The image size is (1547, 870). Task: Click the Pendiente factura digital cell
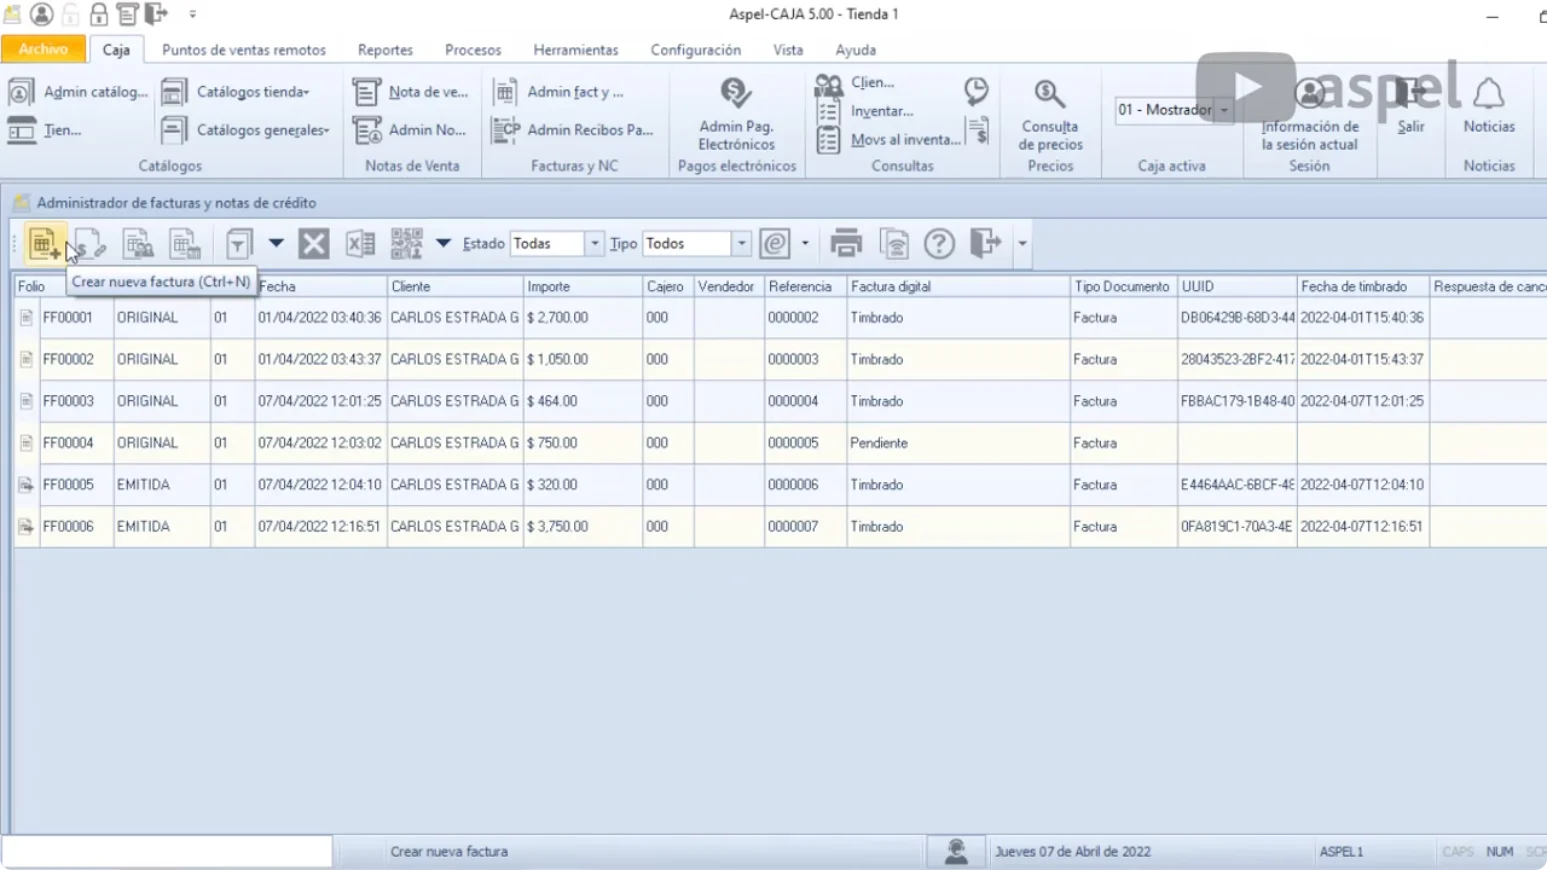click(x=957, y=443)
